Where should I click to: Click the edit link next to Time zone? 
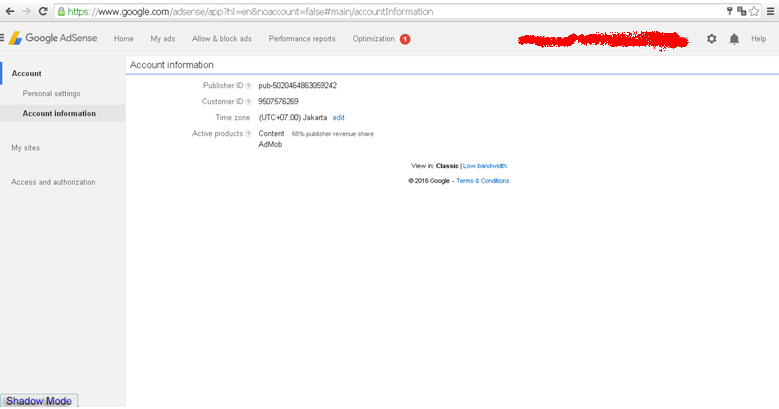(339, 118)
